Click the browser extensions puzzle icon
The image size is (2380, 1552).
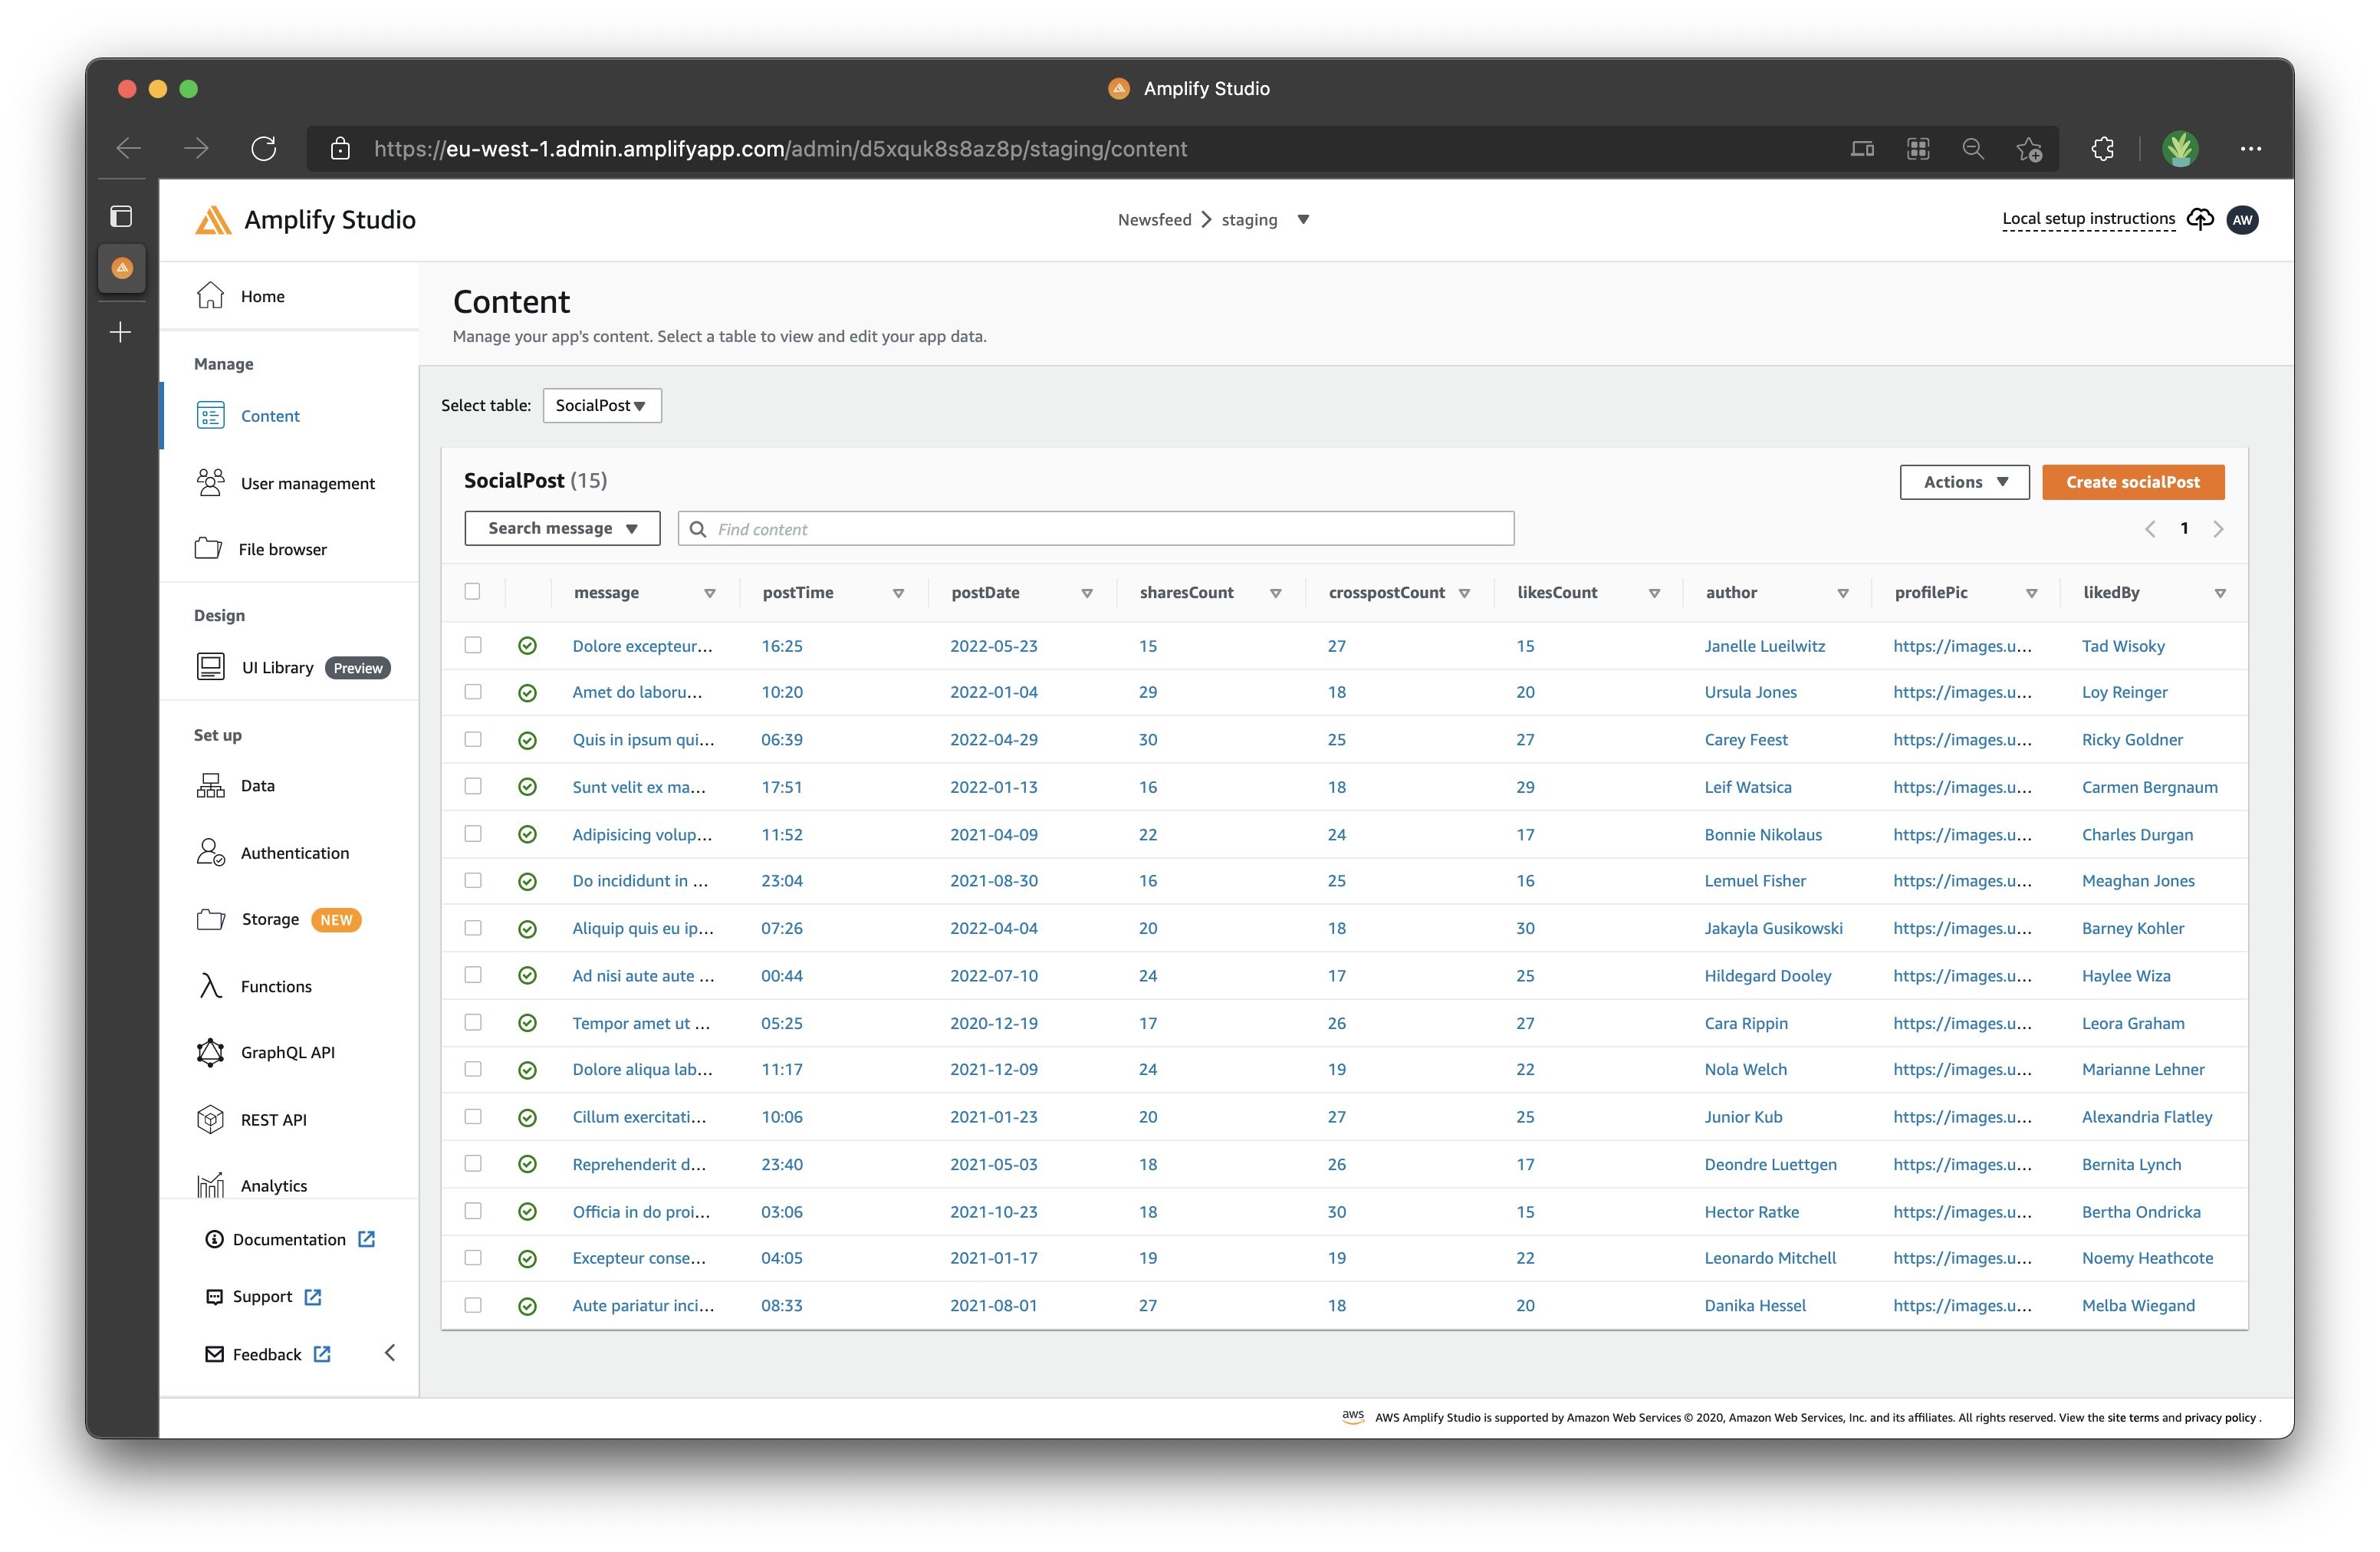coord(2103,149)
